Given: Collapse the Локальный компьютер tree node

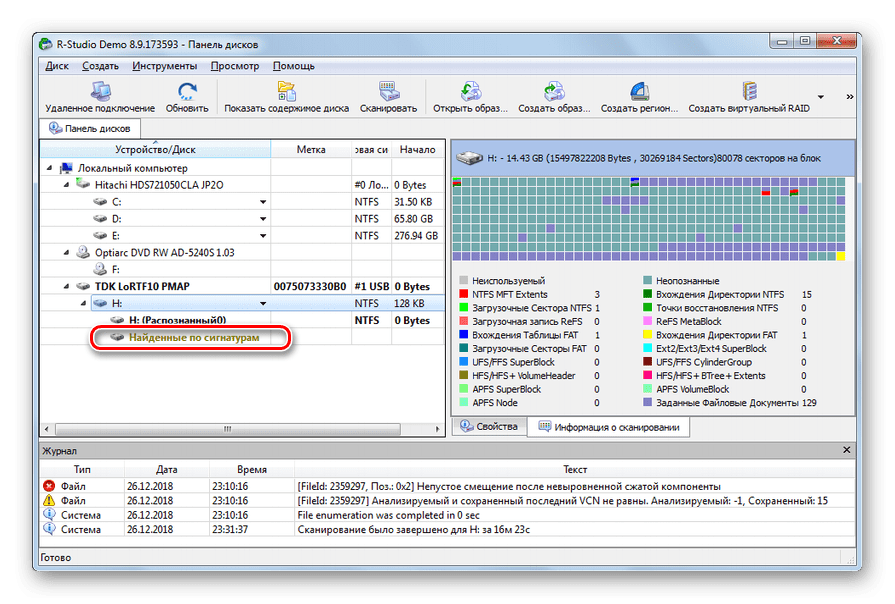Looking at the screenshot, I should [51, 168].
